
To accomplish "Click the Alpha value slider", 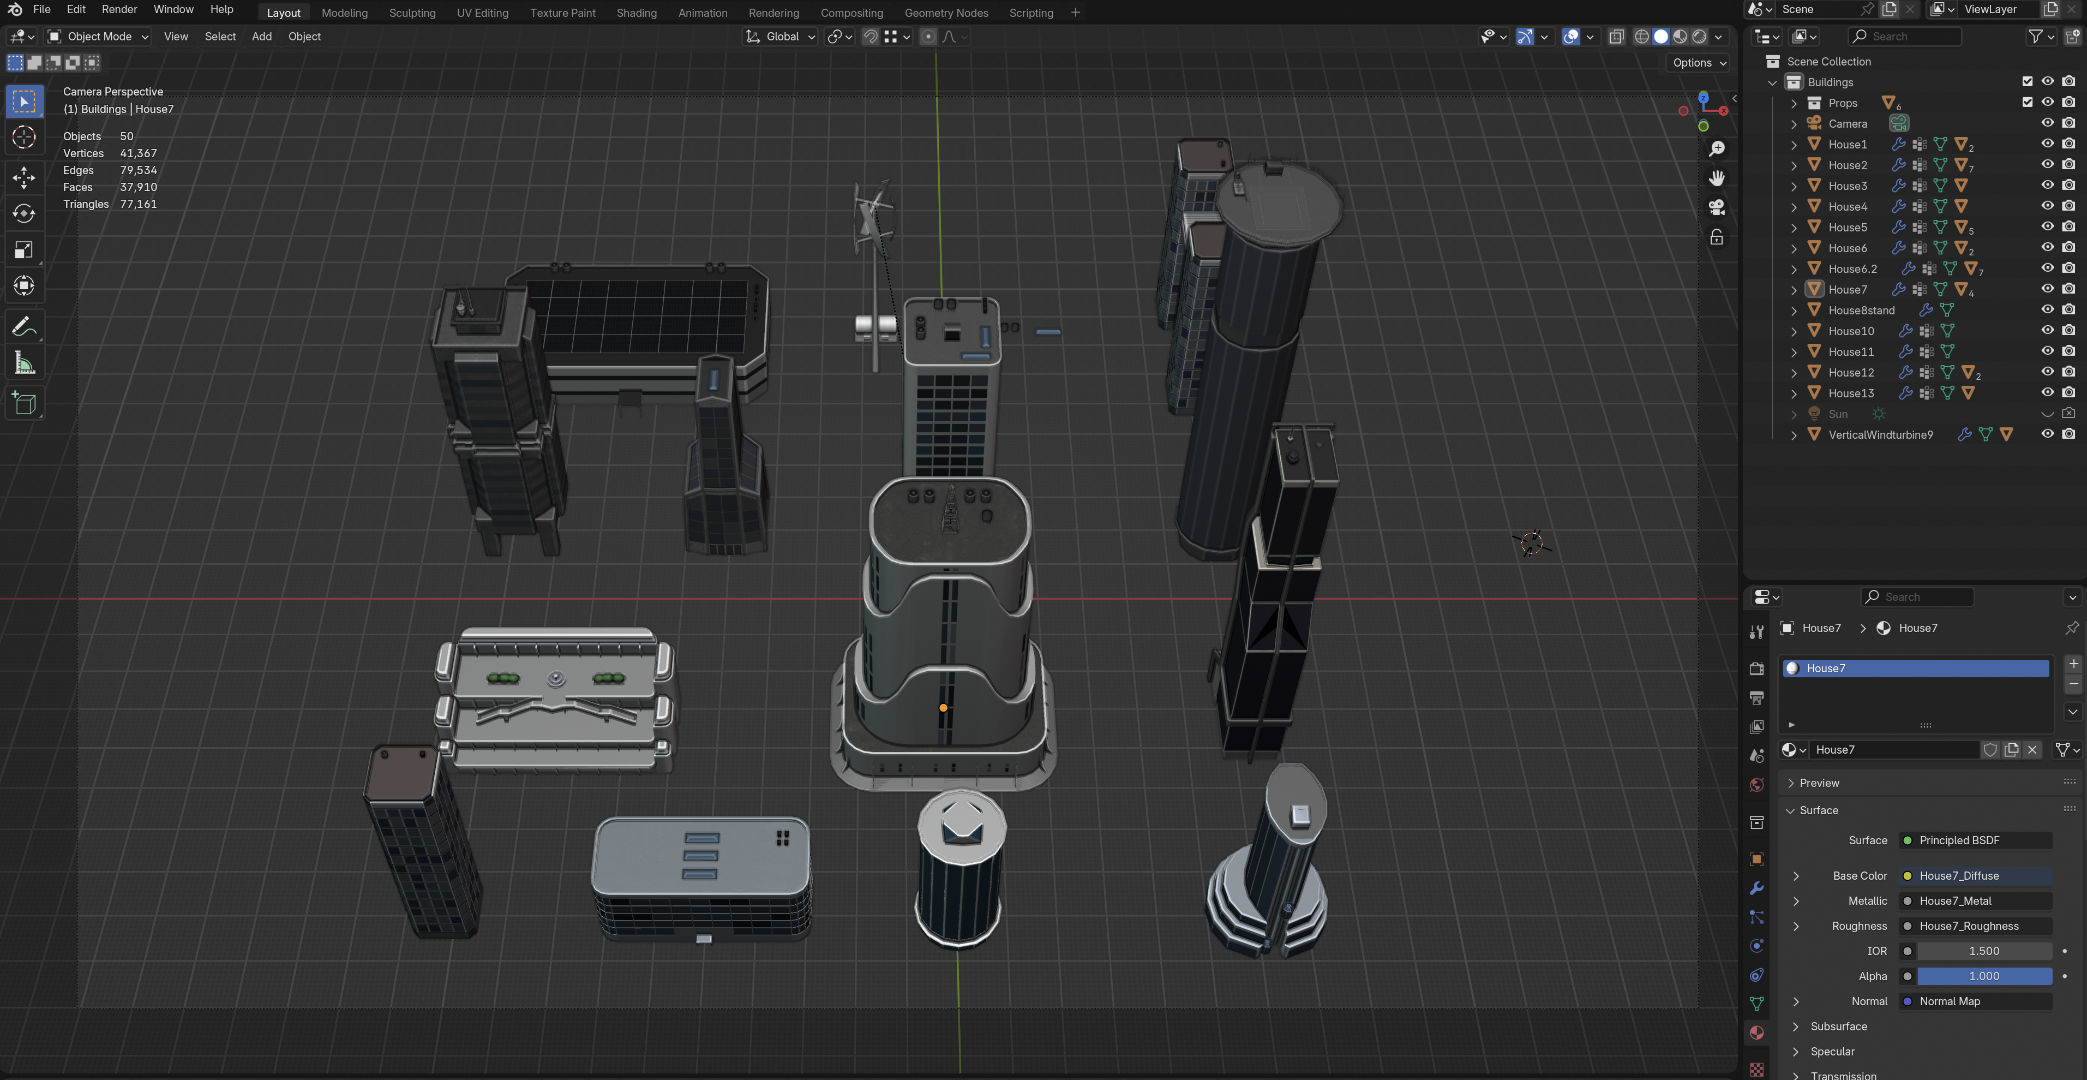I will pyautogui.click(x=1983, y=976).
